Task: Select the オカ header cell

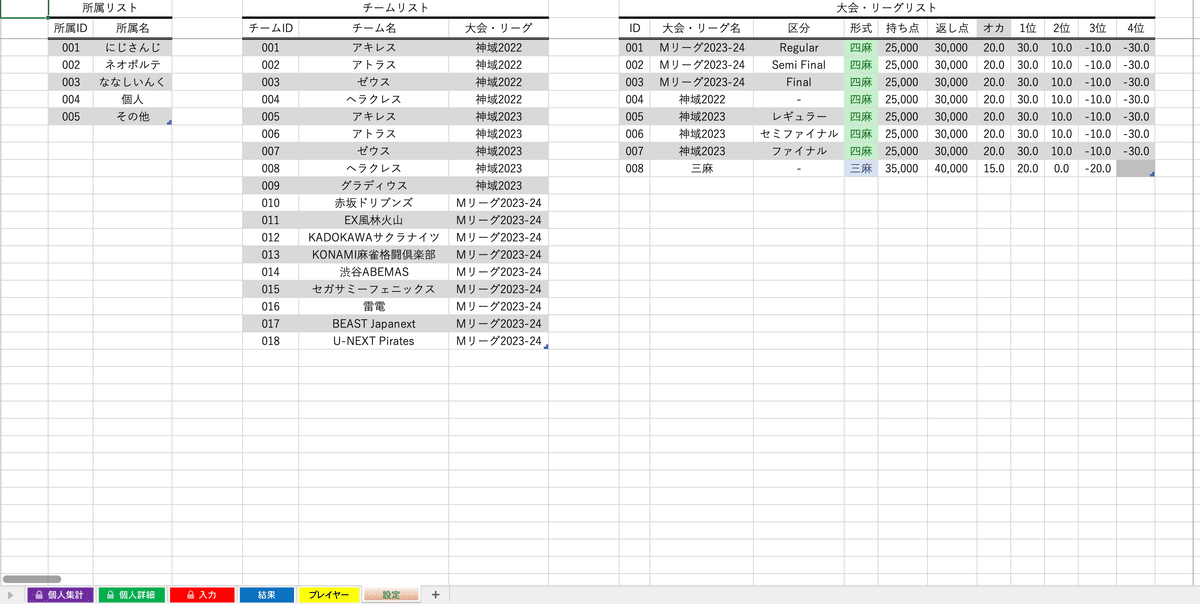Action: click(994, 28)
